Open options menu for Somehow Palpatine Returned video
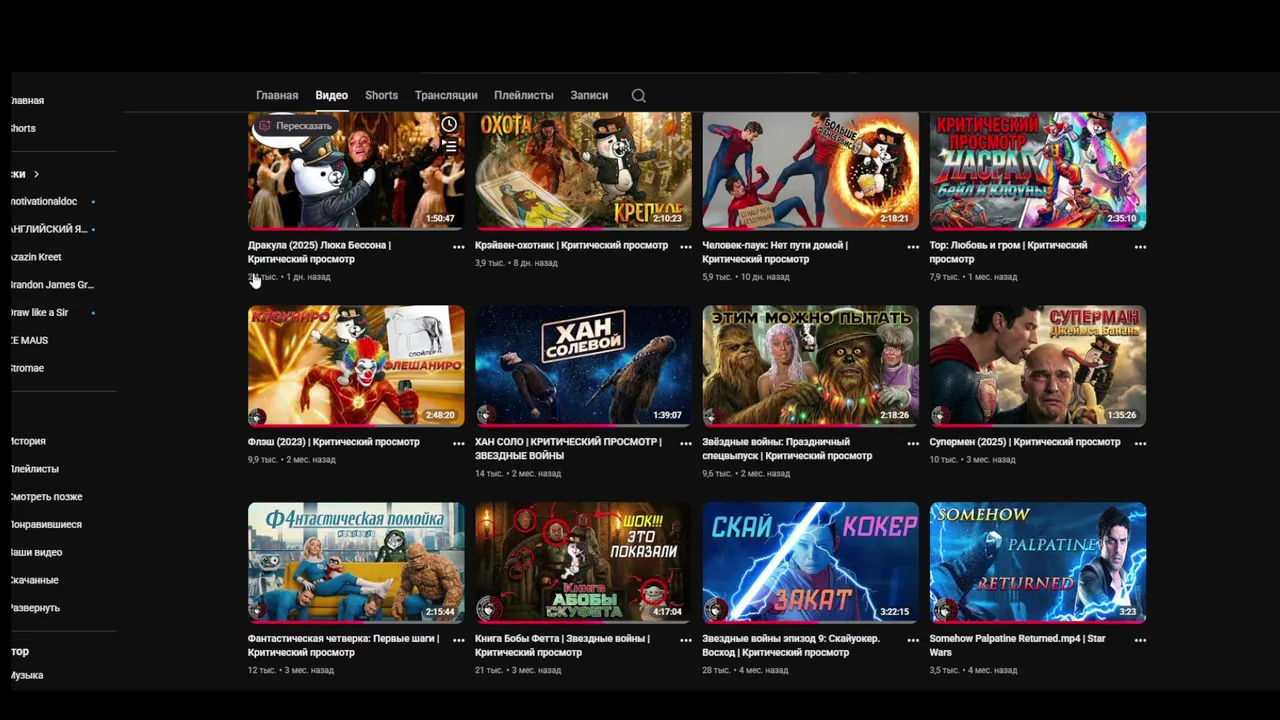 tap(1140, 640)
